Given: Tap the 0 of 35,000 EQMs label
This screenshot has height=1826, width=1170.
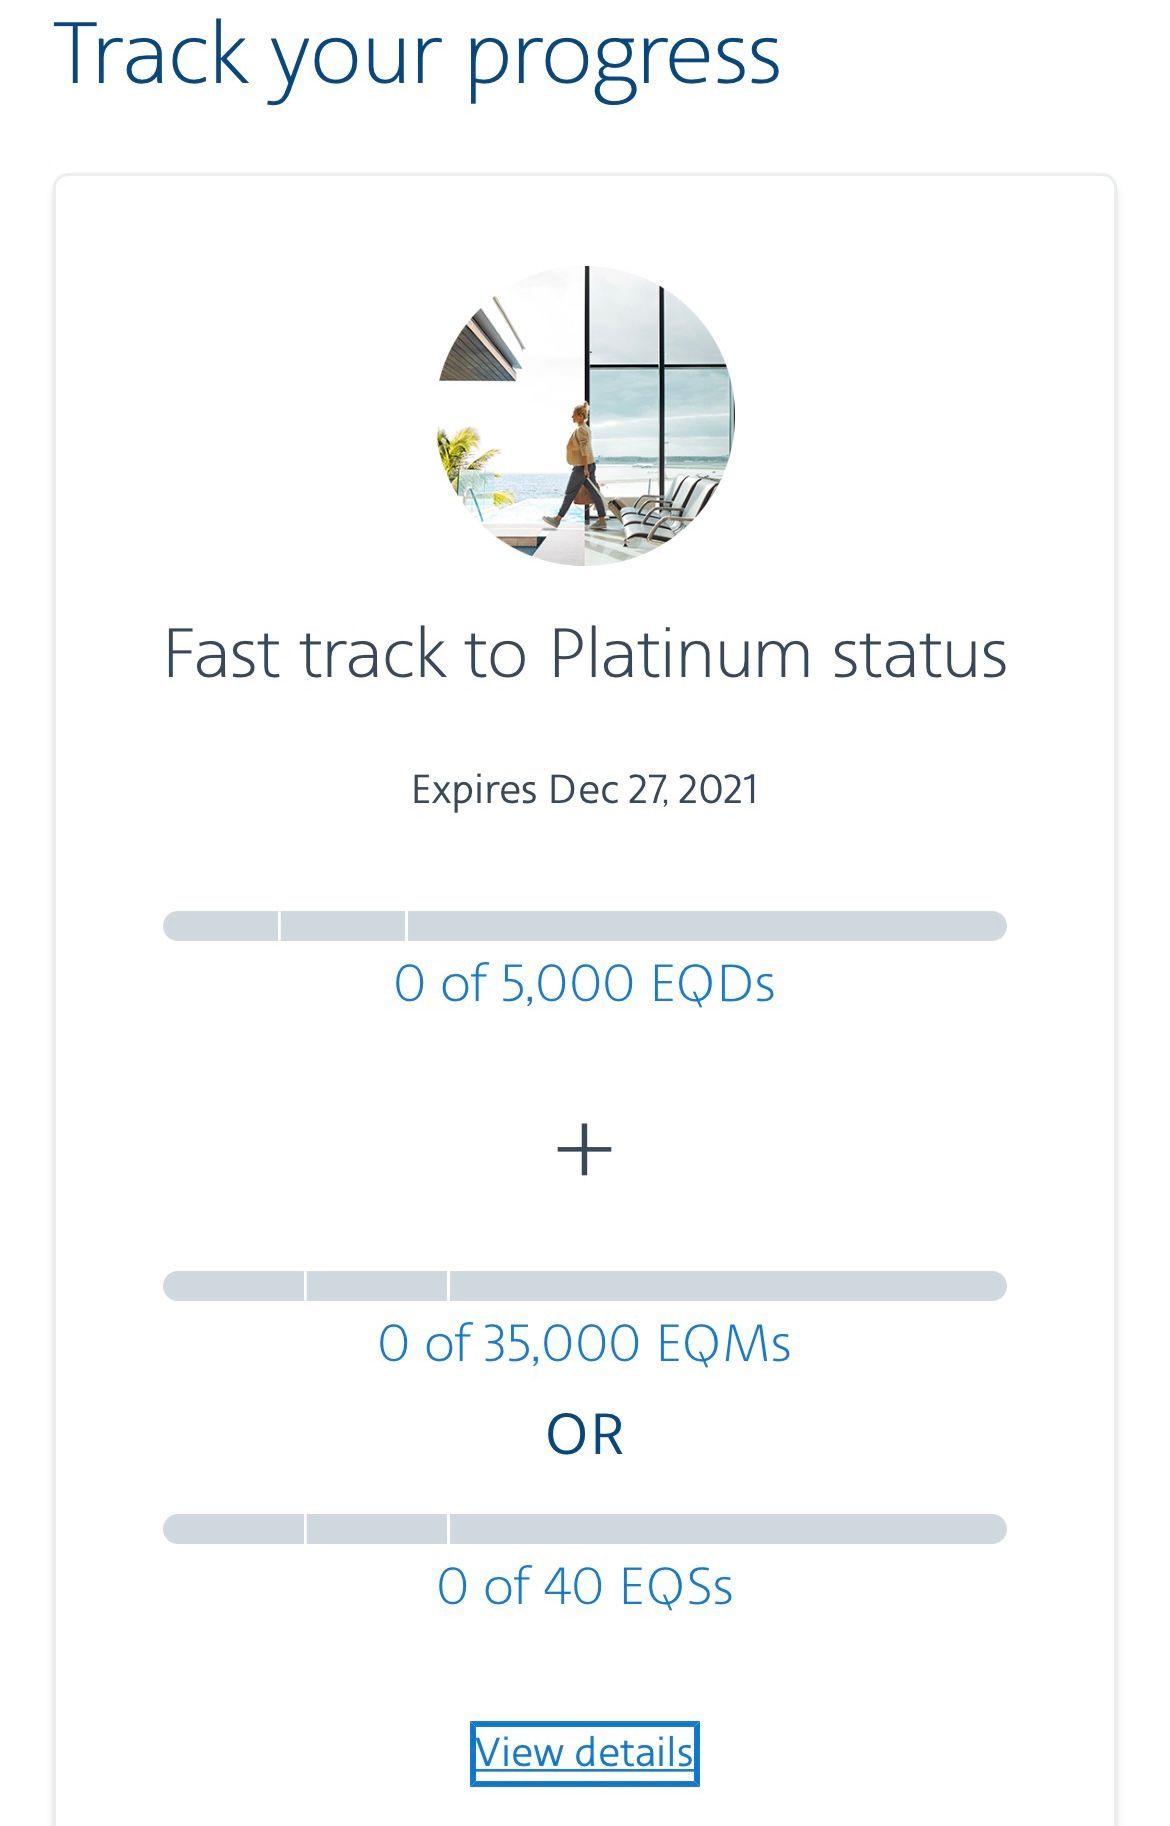Looking at the screenshot, I should pos(585,1343).
